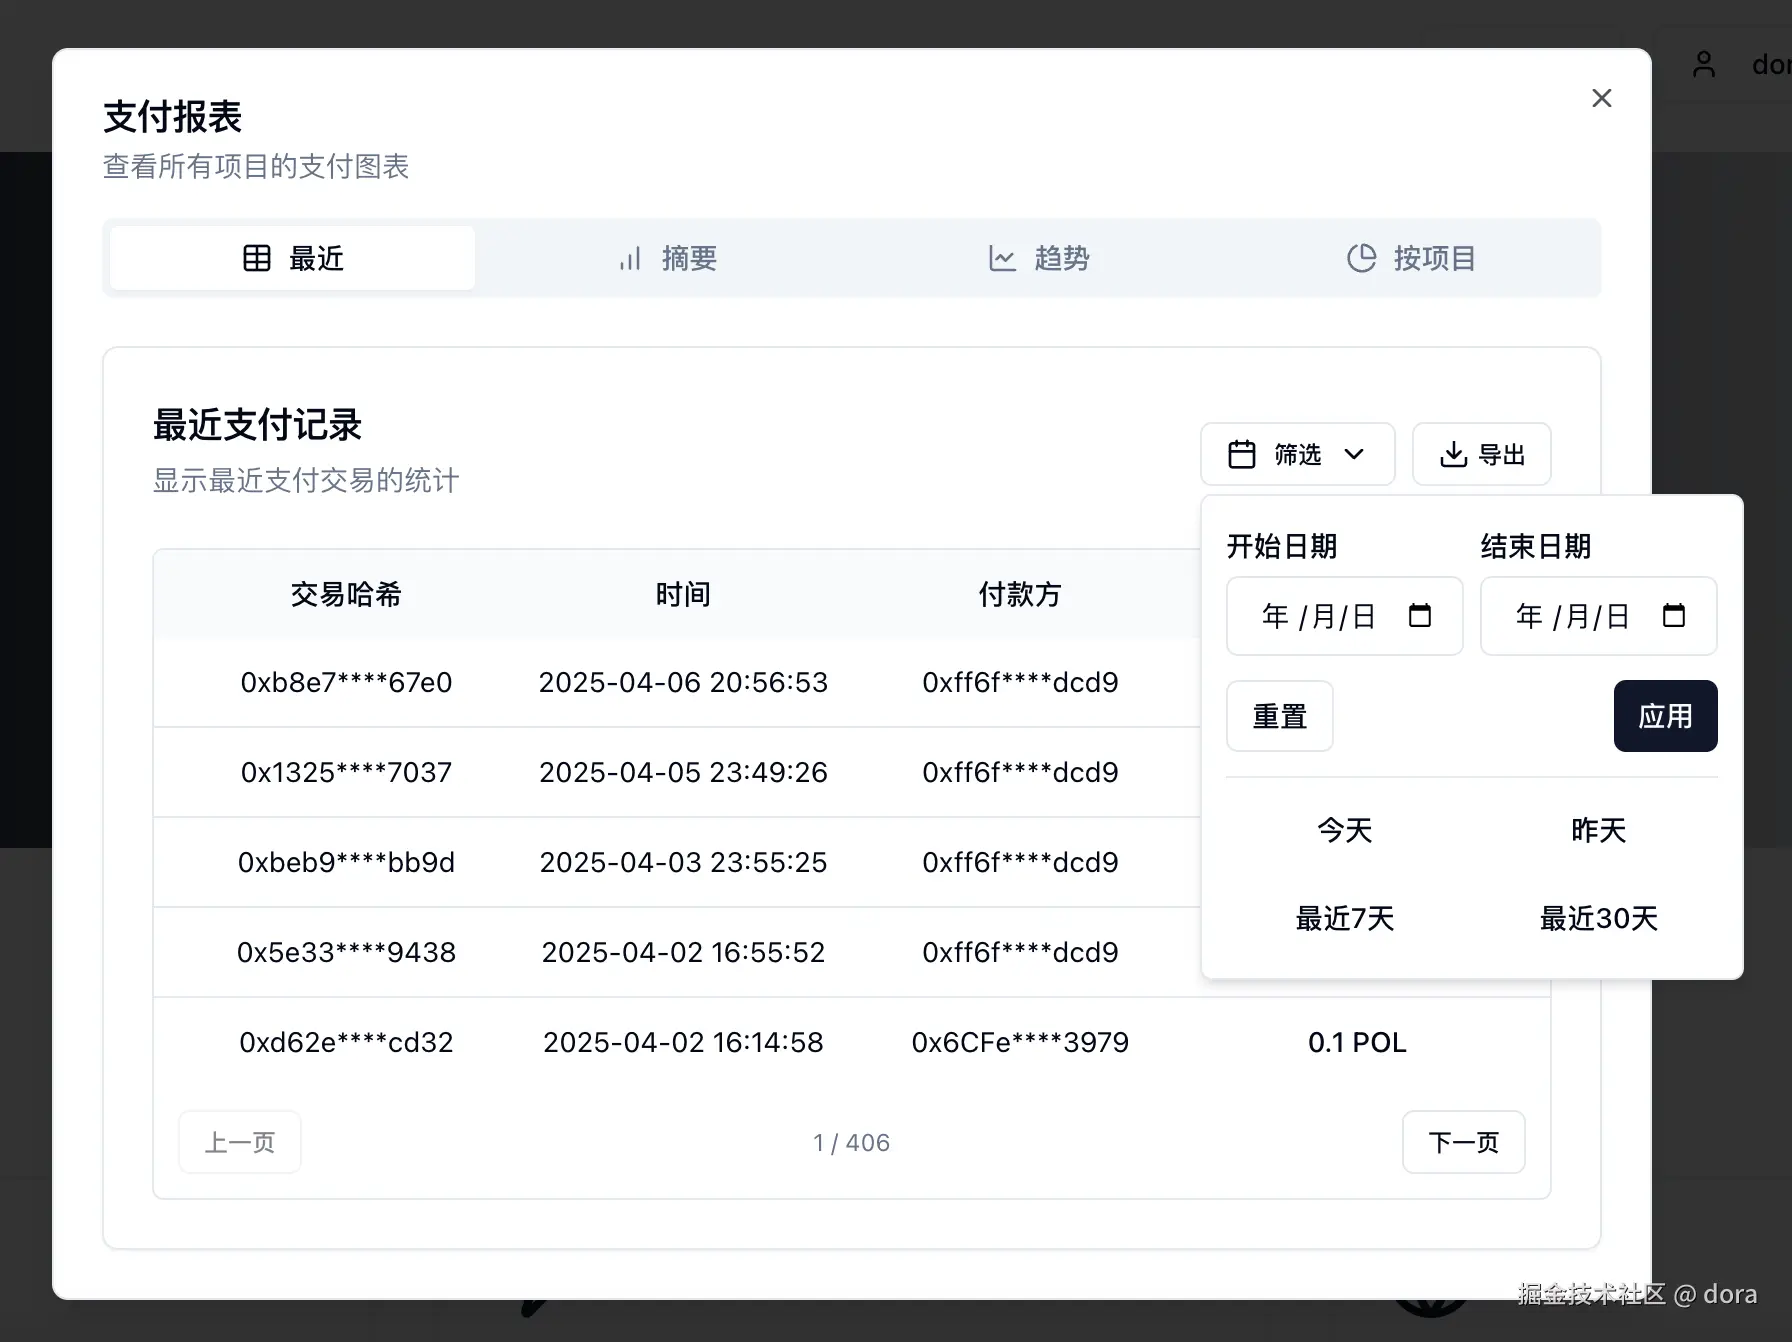Click the bar chart icon beside 摘要
This screenshot has width=1792, height=1342.
tap(629, 257)
